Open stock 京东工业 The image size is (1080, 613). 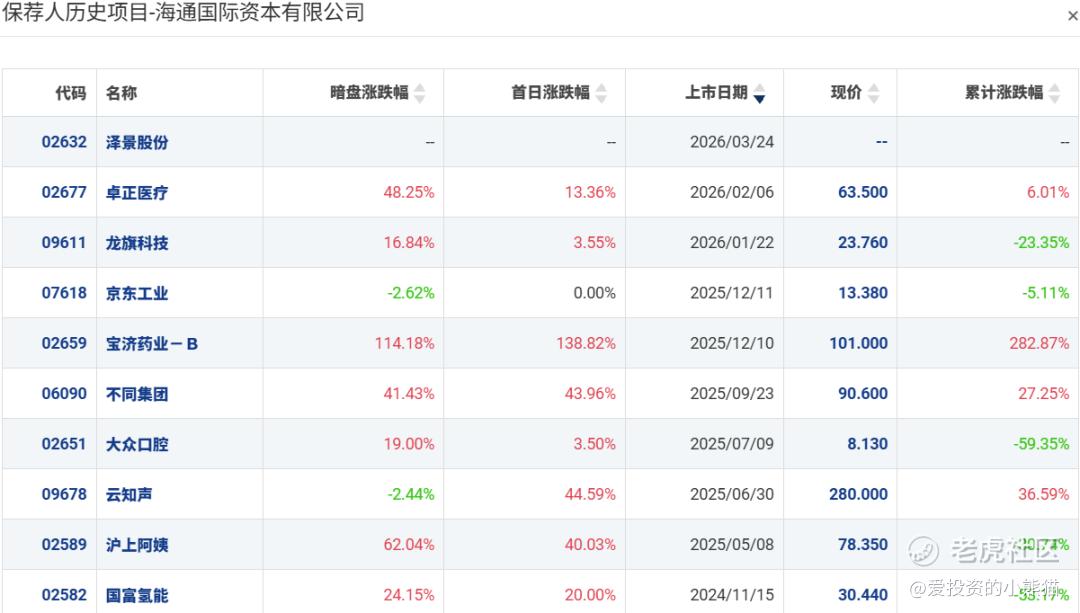[137, 293]
